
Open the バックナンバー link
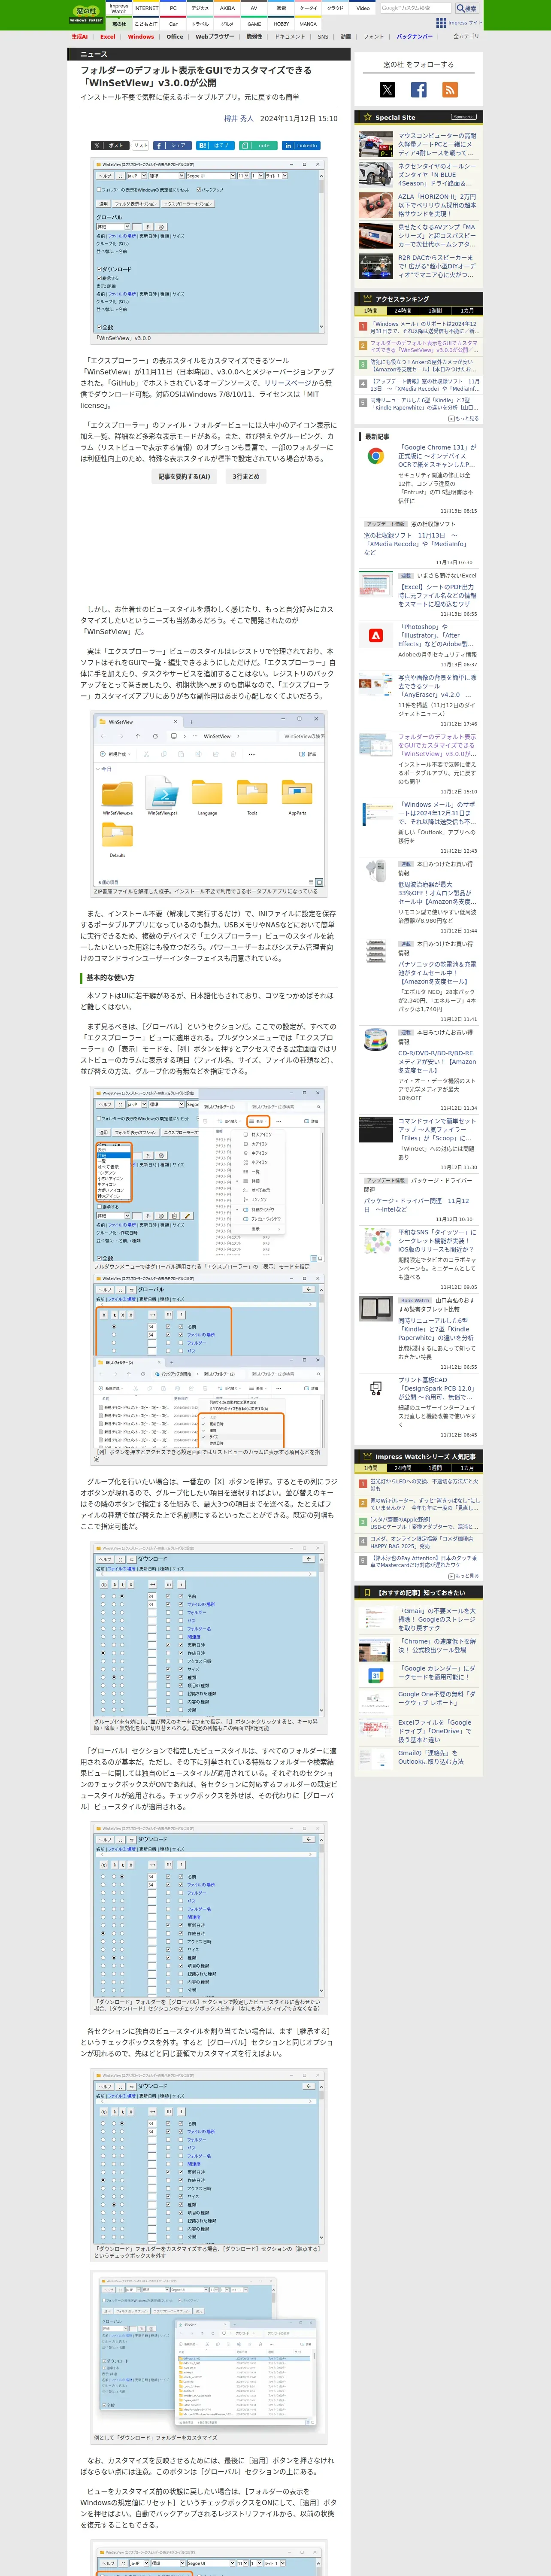click(414, 37)
